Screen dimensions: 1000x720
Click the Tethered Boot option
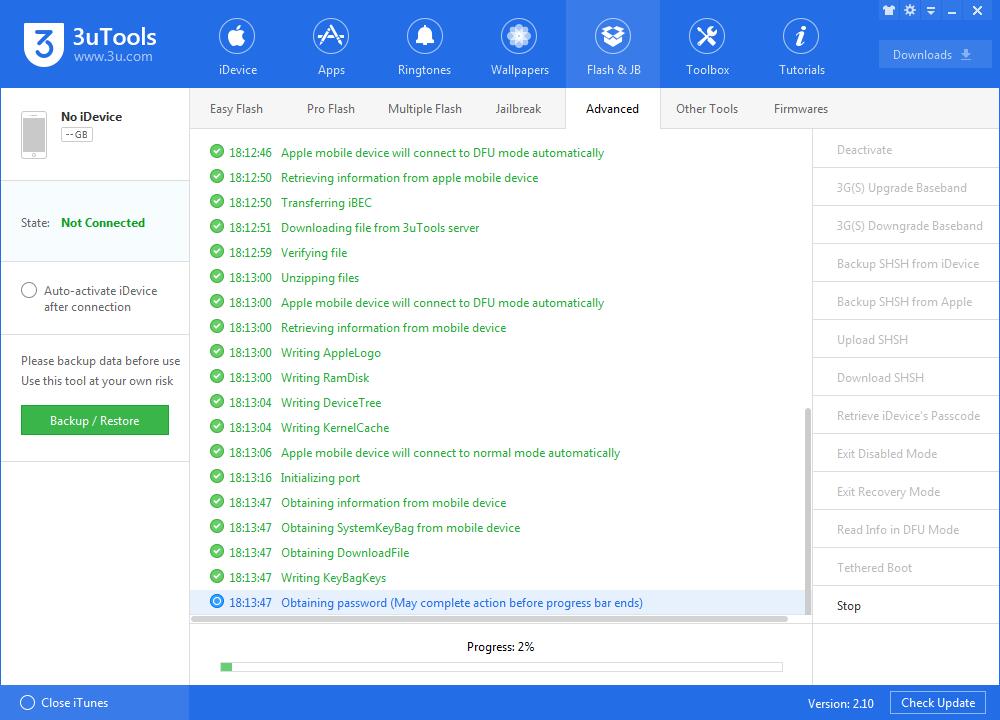click(x=906, y=568)
